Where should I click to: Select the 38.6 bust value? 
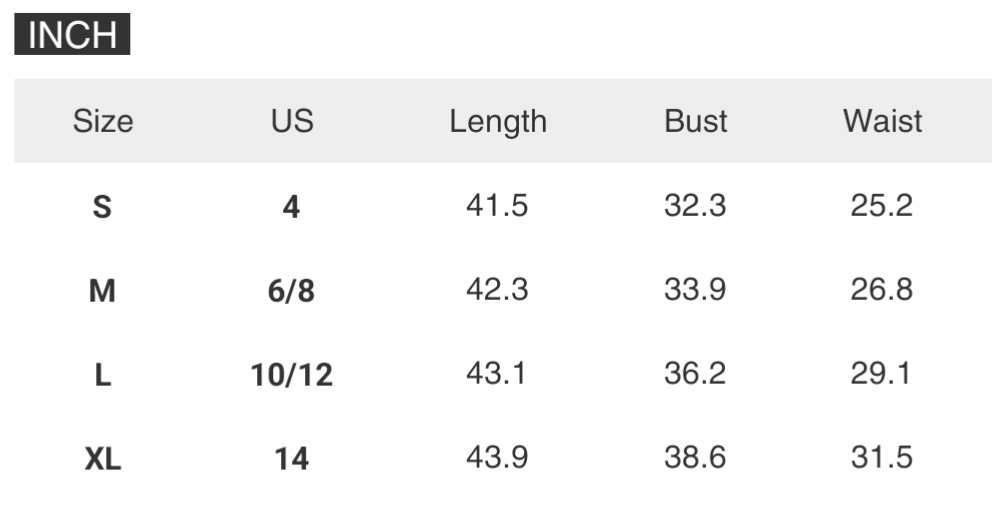(695, 458)
